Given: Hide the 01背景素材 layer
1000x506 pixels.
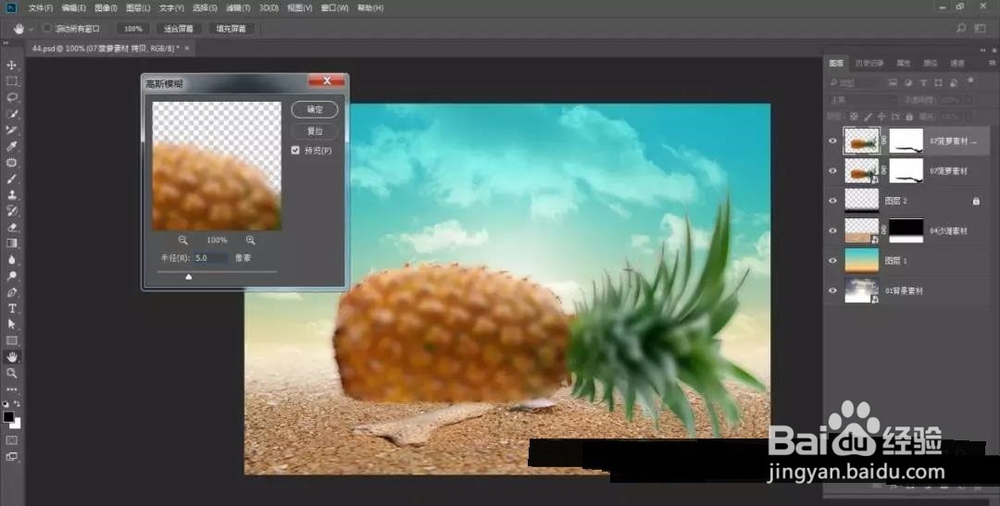Looking at the screenshot, I should [832, 290].
